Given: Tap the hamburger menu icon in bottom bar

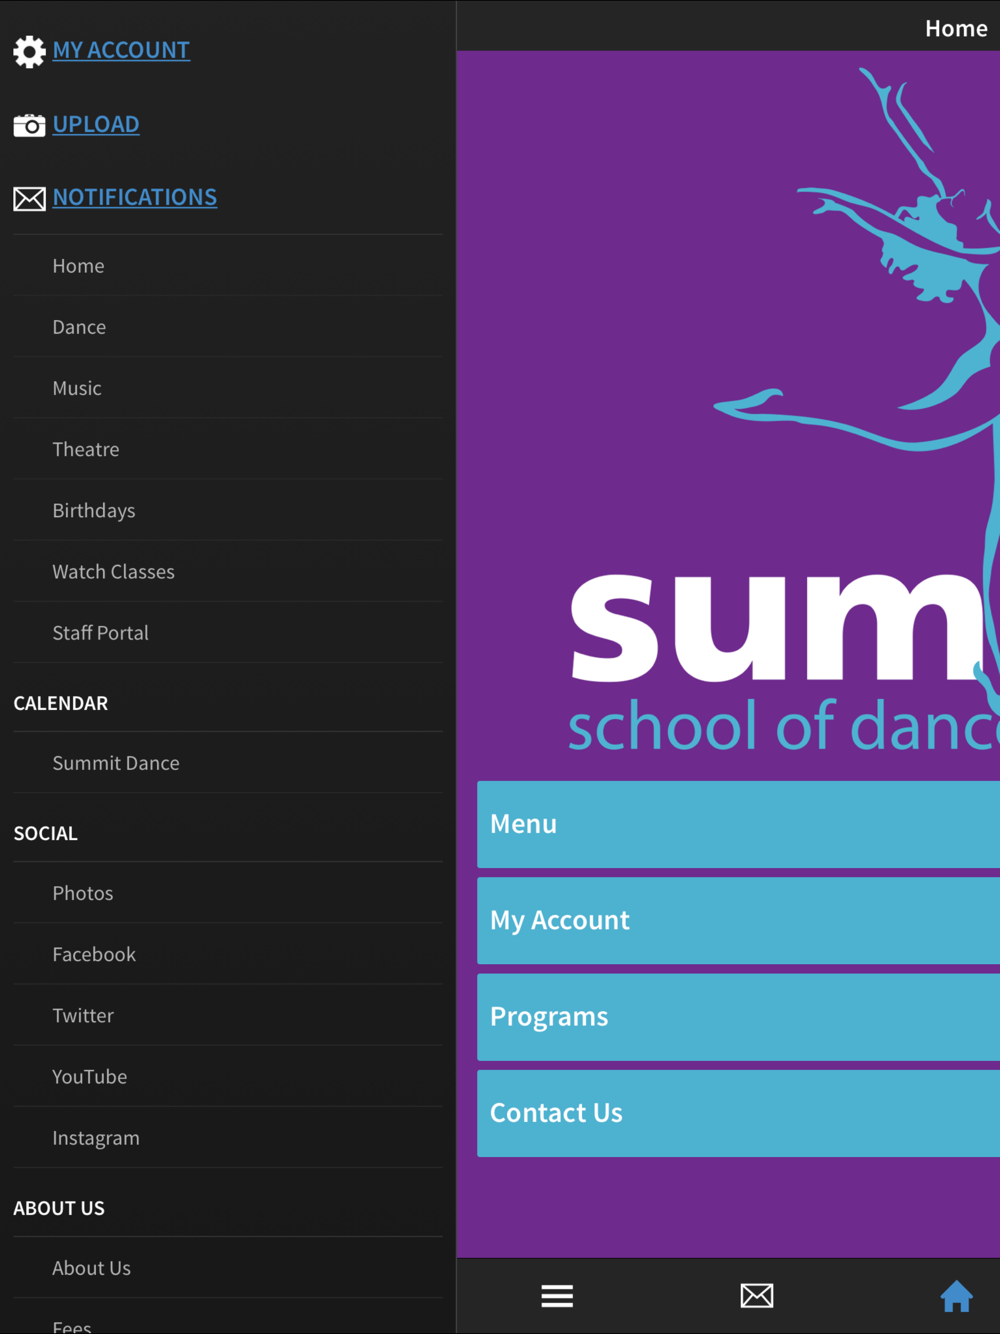Looking at the screenshot, I should (557, 1296).
